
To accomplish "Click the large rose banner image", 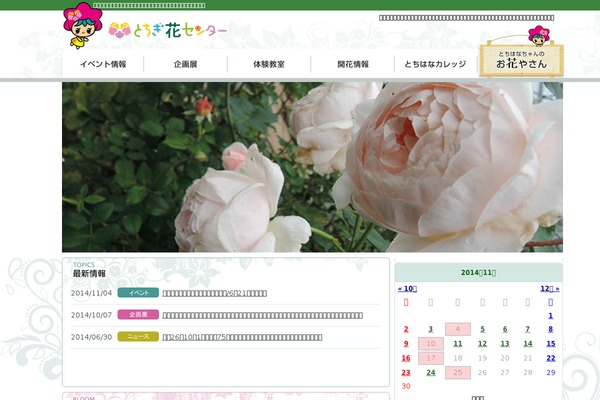I will (312, 167).
